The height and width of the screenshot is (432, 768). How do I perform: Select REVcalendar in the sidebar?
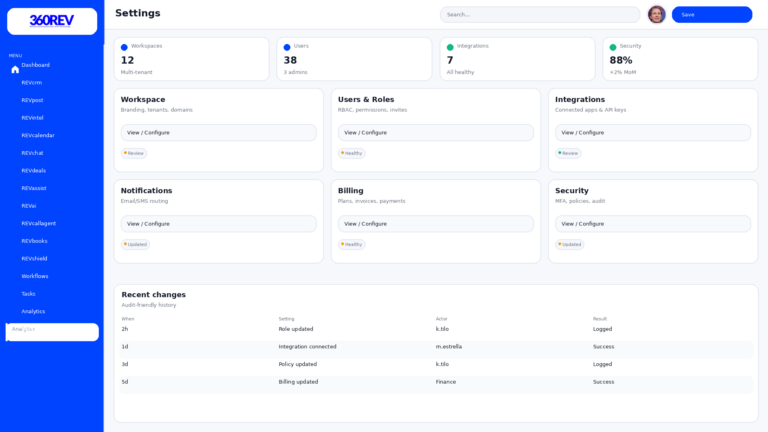[38, 135]
